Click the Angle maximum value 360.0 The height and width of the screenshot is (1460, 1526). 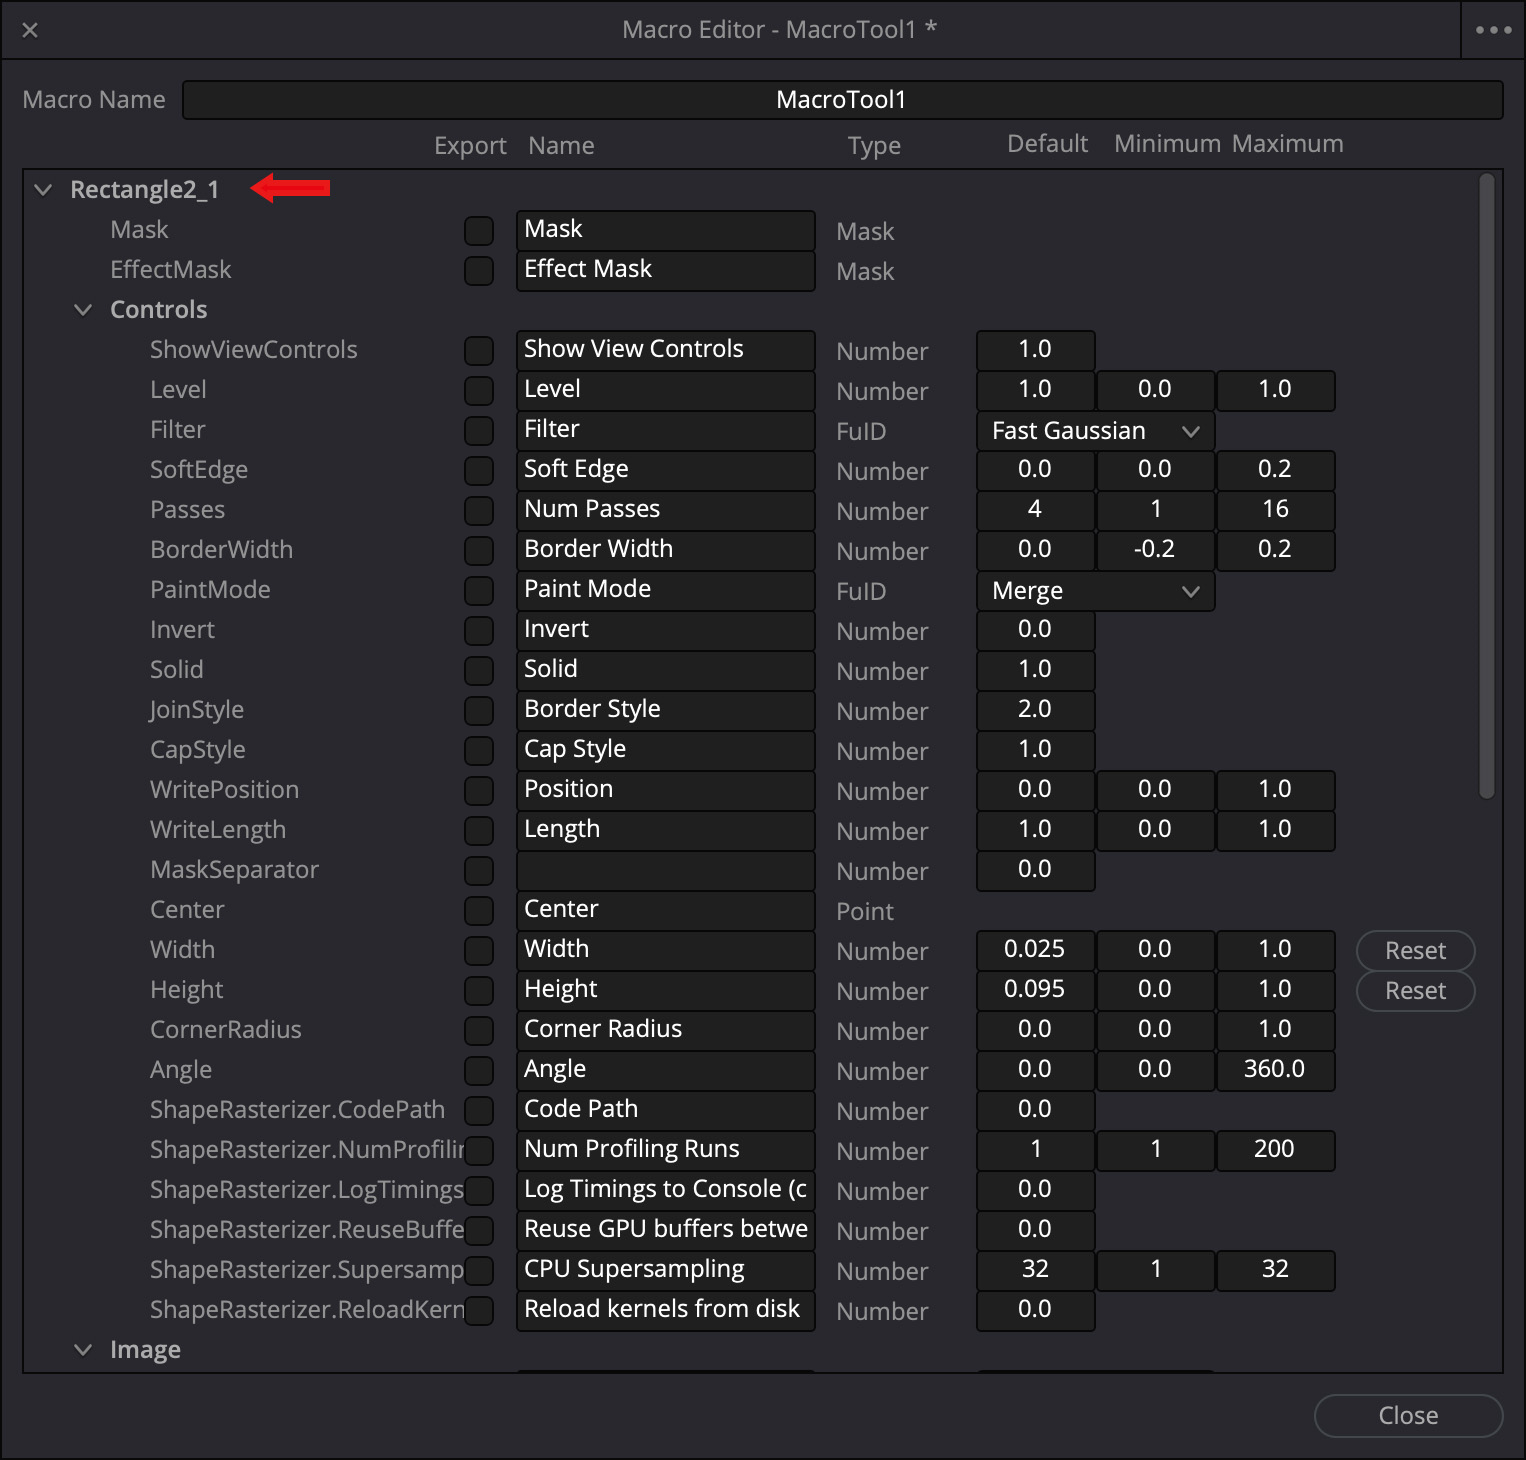1274,1070
